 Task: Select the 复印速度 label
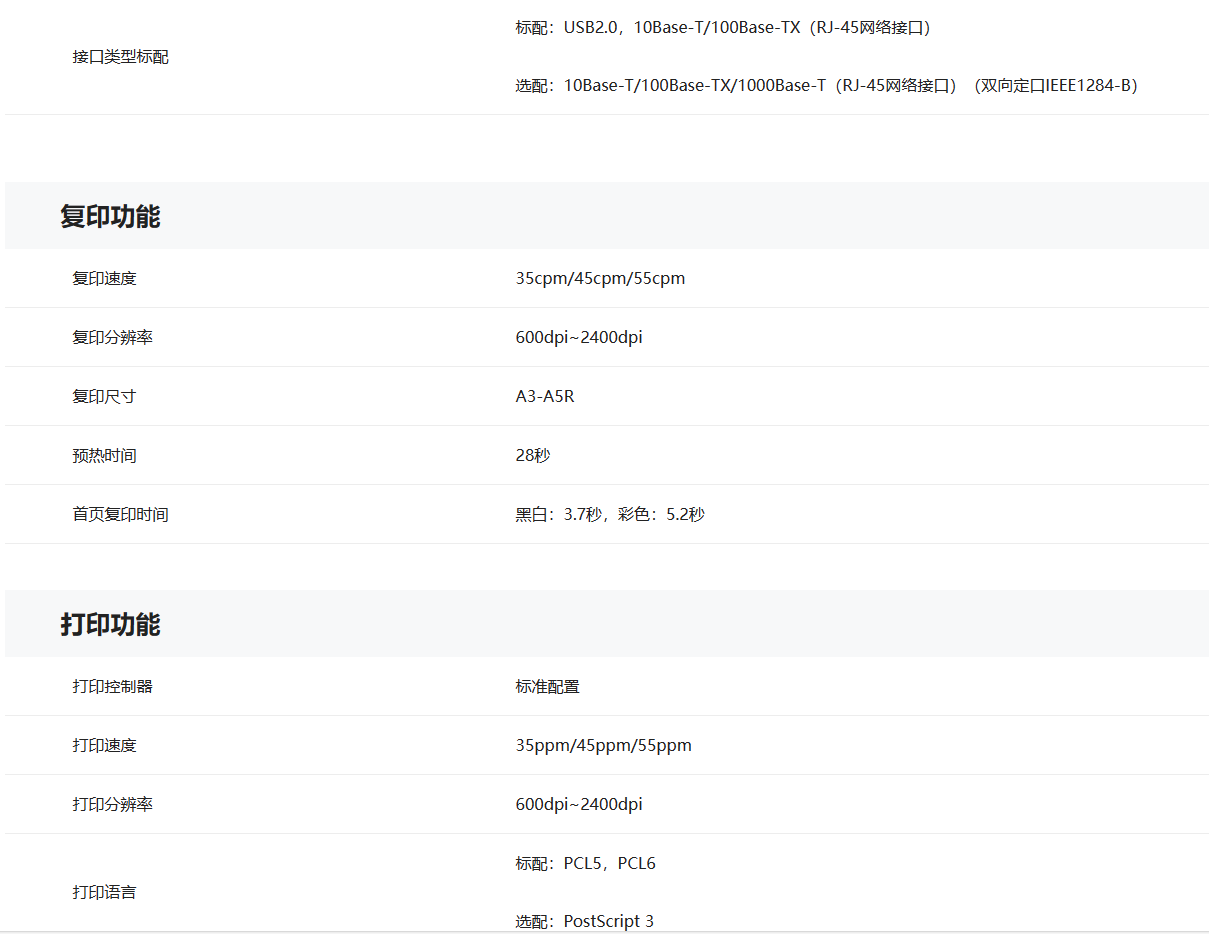[x=104, y=278]
